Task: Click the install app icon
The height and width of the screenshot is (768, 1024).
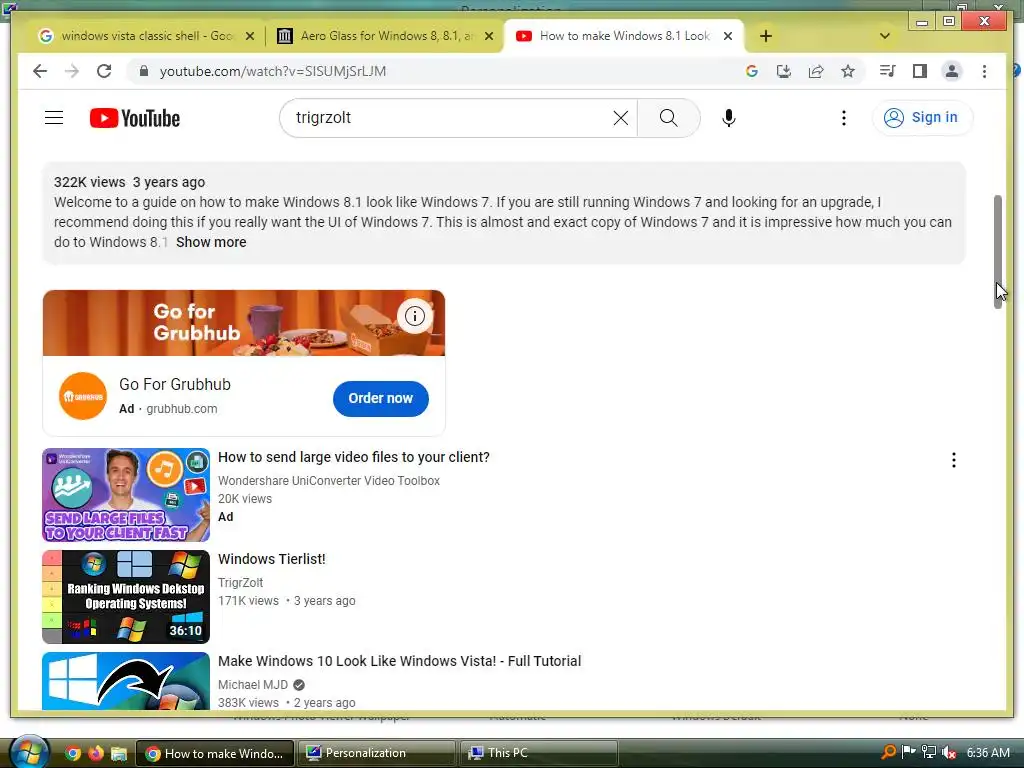Action: [x=784, y=71]
